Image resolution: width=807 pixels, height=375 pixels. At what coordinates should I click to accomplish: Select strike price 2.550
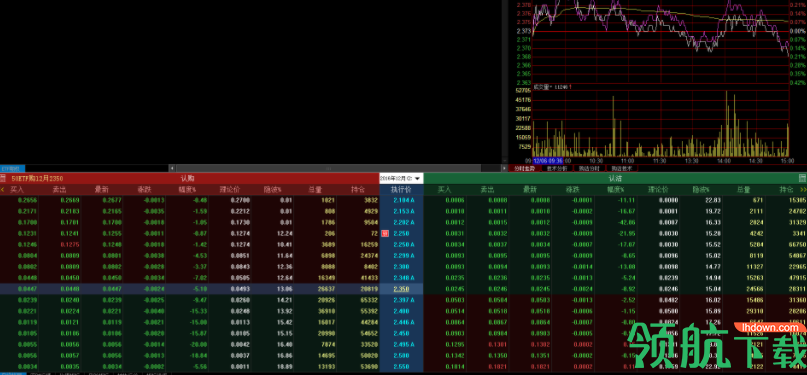pos(401,366)
